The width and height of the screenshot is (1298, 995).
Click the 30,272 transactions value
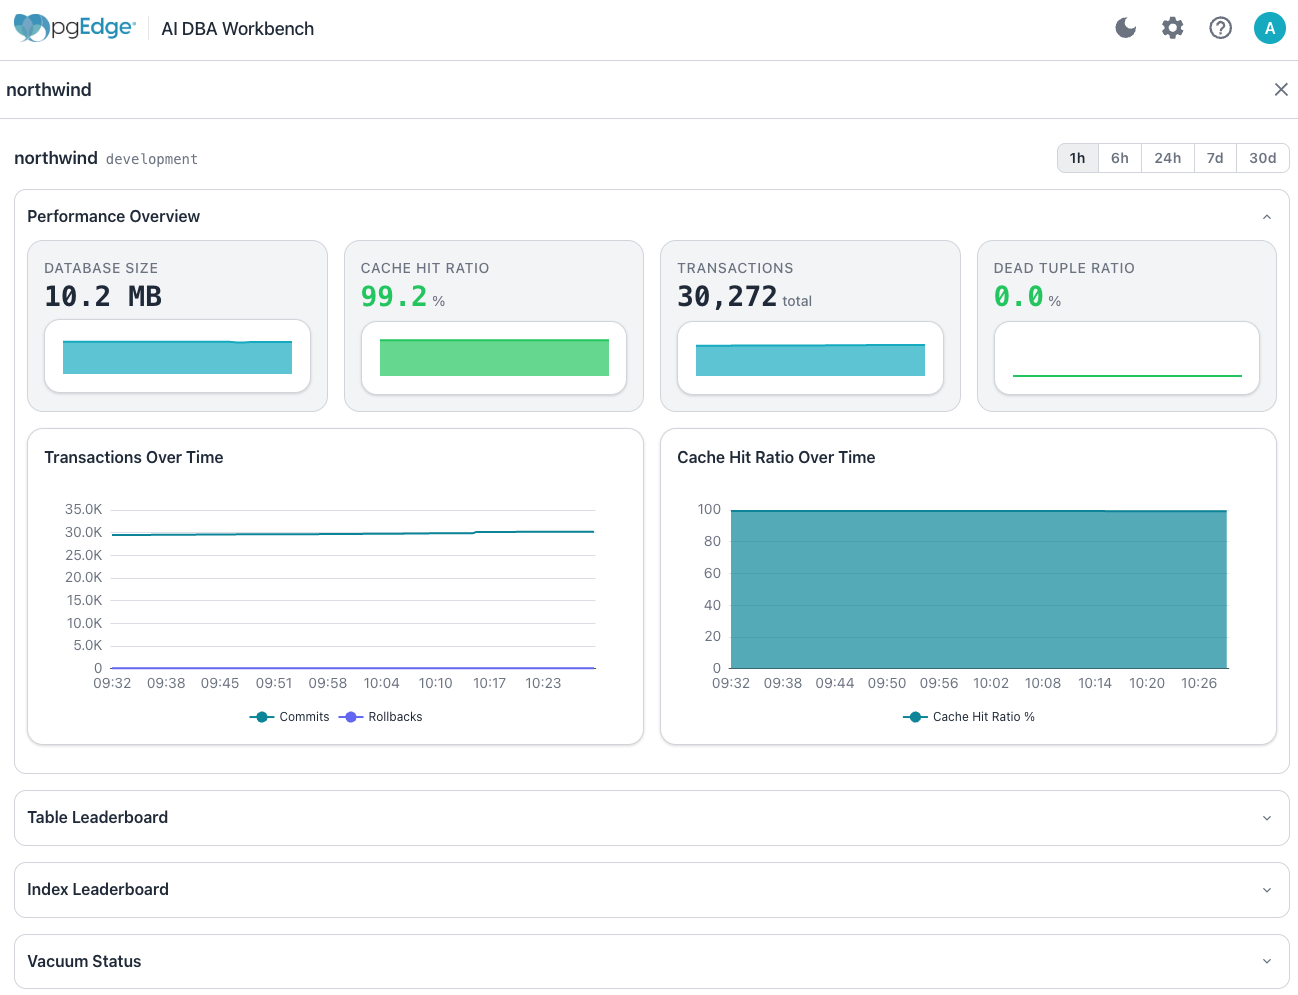[x=727, y=296]
